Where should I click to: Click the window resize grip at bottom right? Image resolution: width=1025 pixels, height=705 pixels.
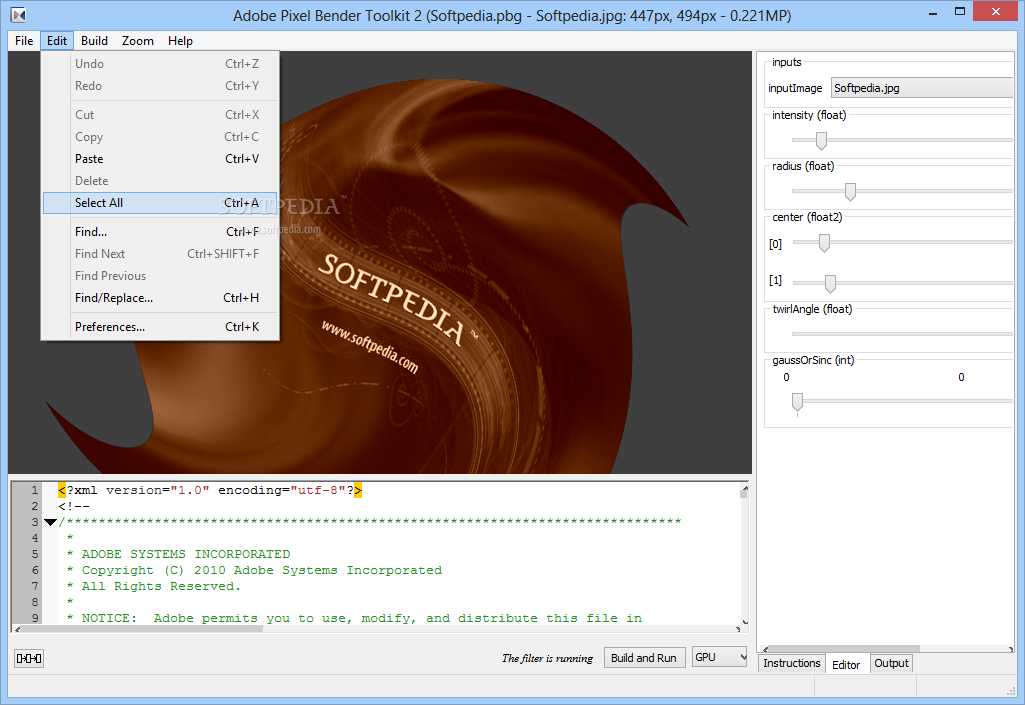(x=1010, y=690)
